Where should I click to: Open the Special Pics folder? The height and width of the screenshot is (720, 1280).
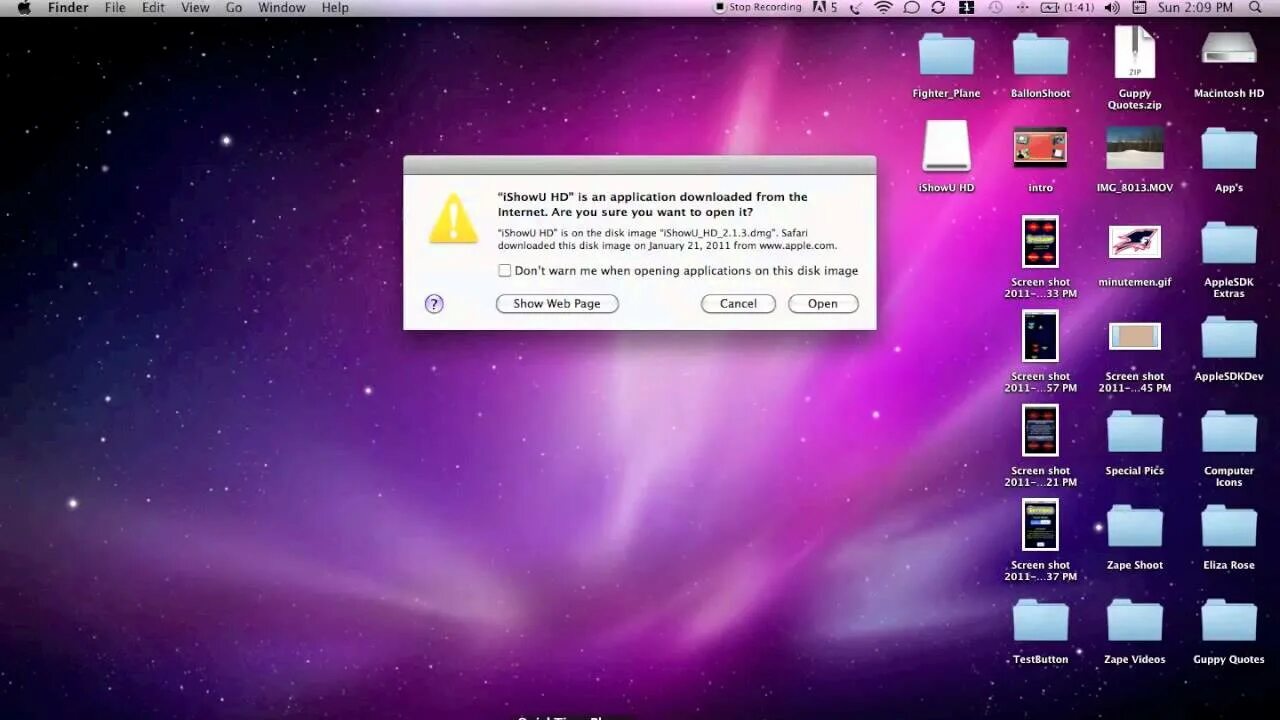[x=1135, y=432]
